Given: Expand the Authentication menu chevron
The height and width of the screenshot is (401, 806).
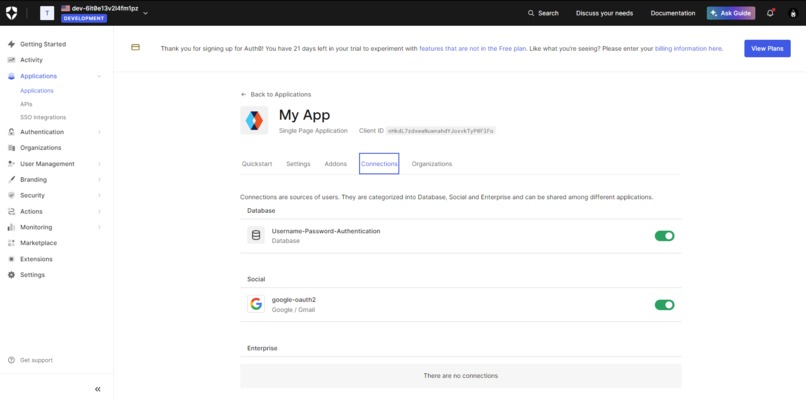Looking at the screenshot, I should click(x=99, y=132).
